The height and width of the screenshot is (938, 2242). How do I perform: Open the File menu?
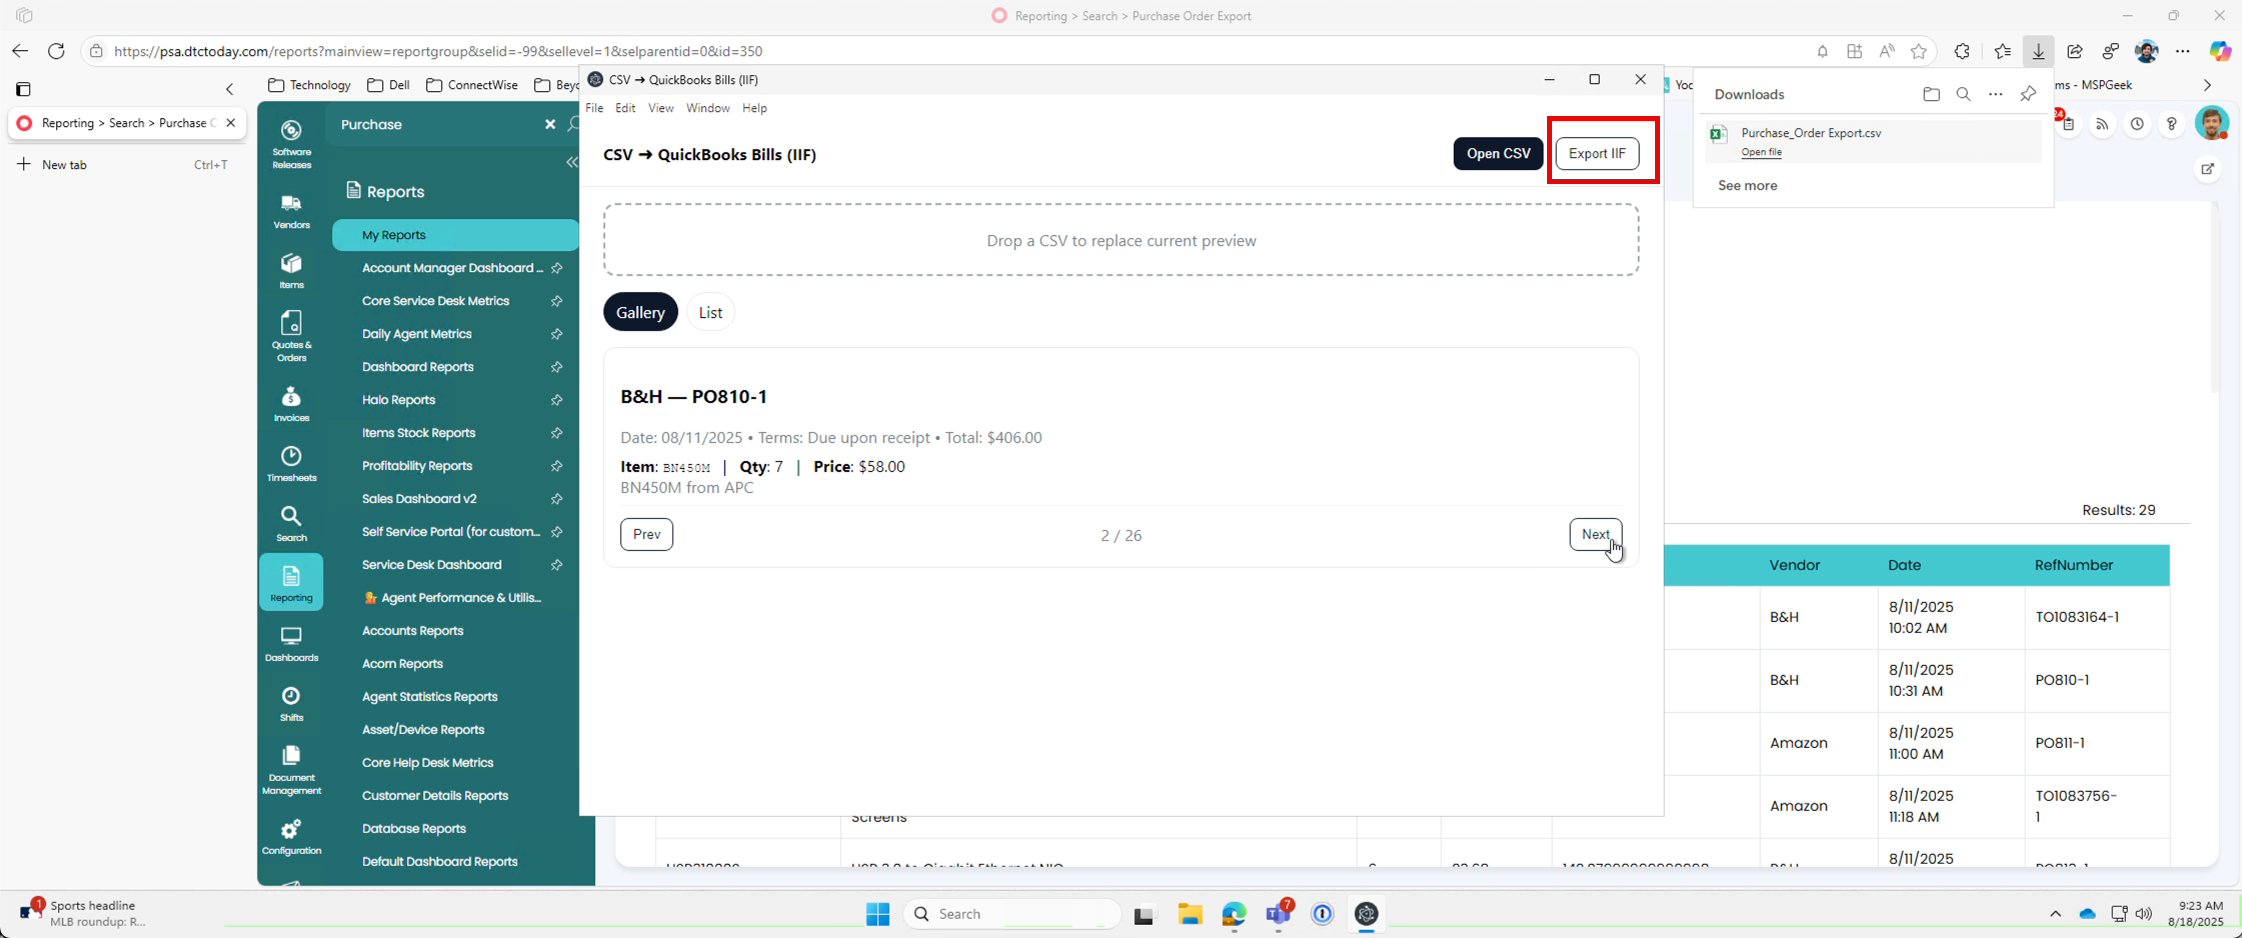pyautogui.click(x=594, y=108)
